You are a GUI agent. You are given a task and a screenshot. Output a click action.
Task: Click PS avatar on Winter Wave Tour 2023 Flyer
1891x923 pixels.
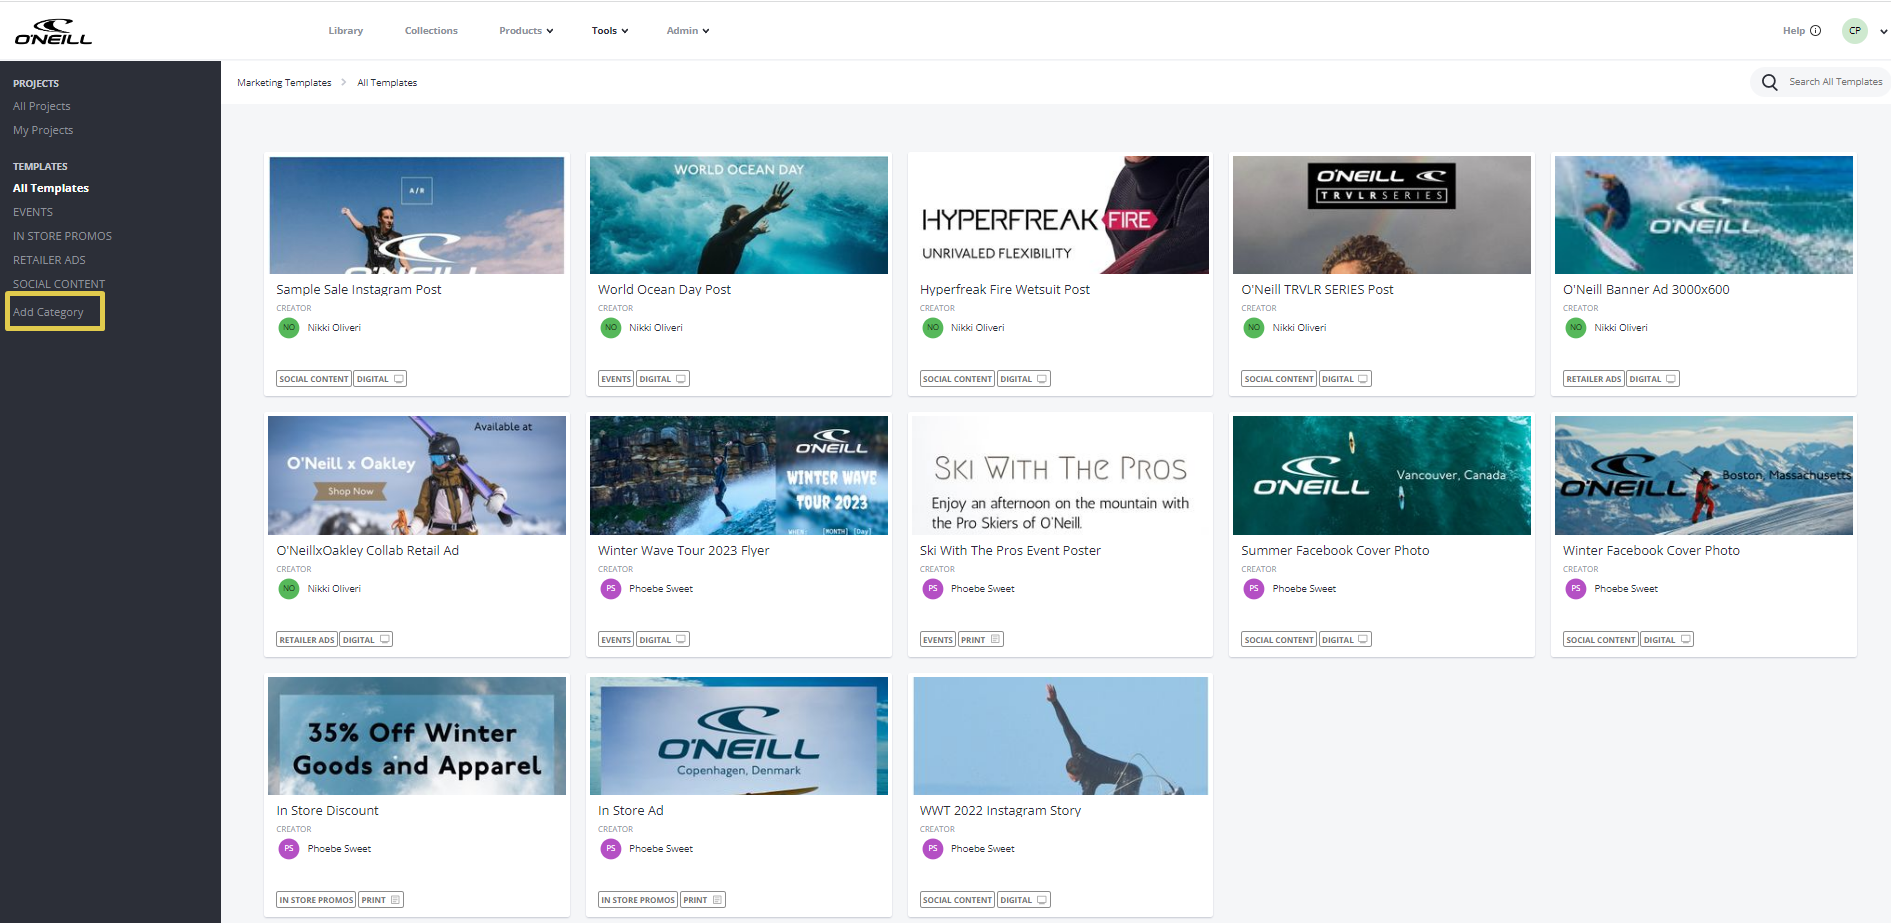click(611, 589)
